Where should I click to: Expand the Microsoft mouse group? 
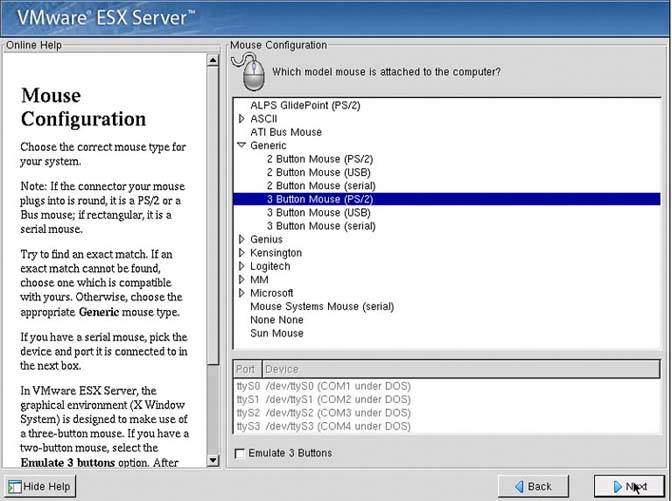click(x=241, y=293)
